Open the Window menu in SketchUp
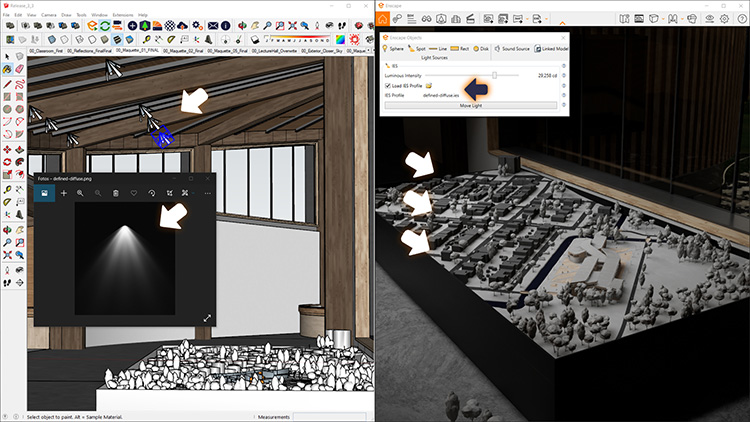 click(x=99, y=15)
